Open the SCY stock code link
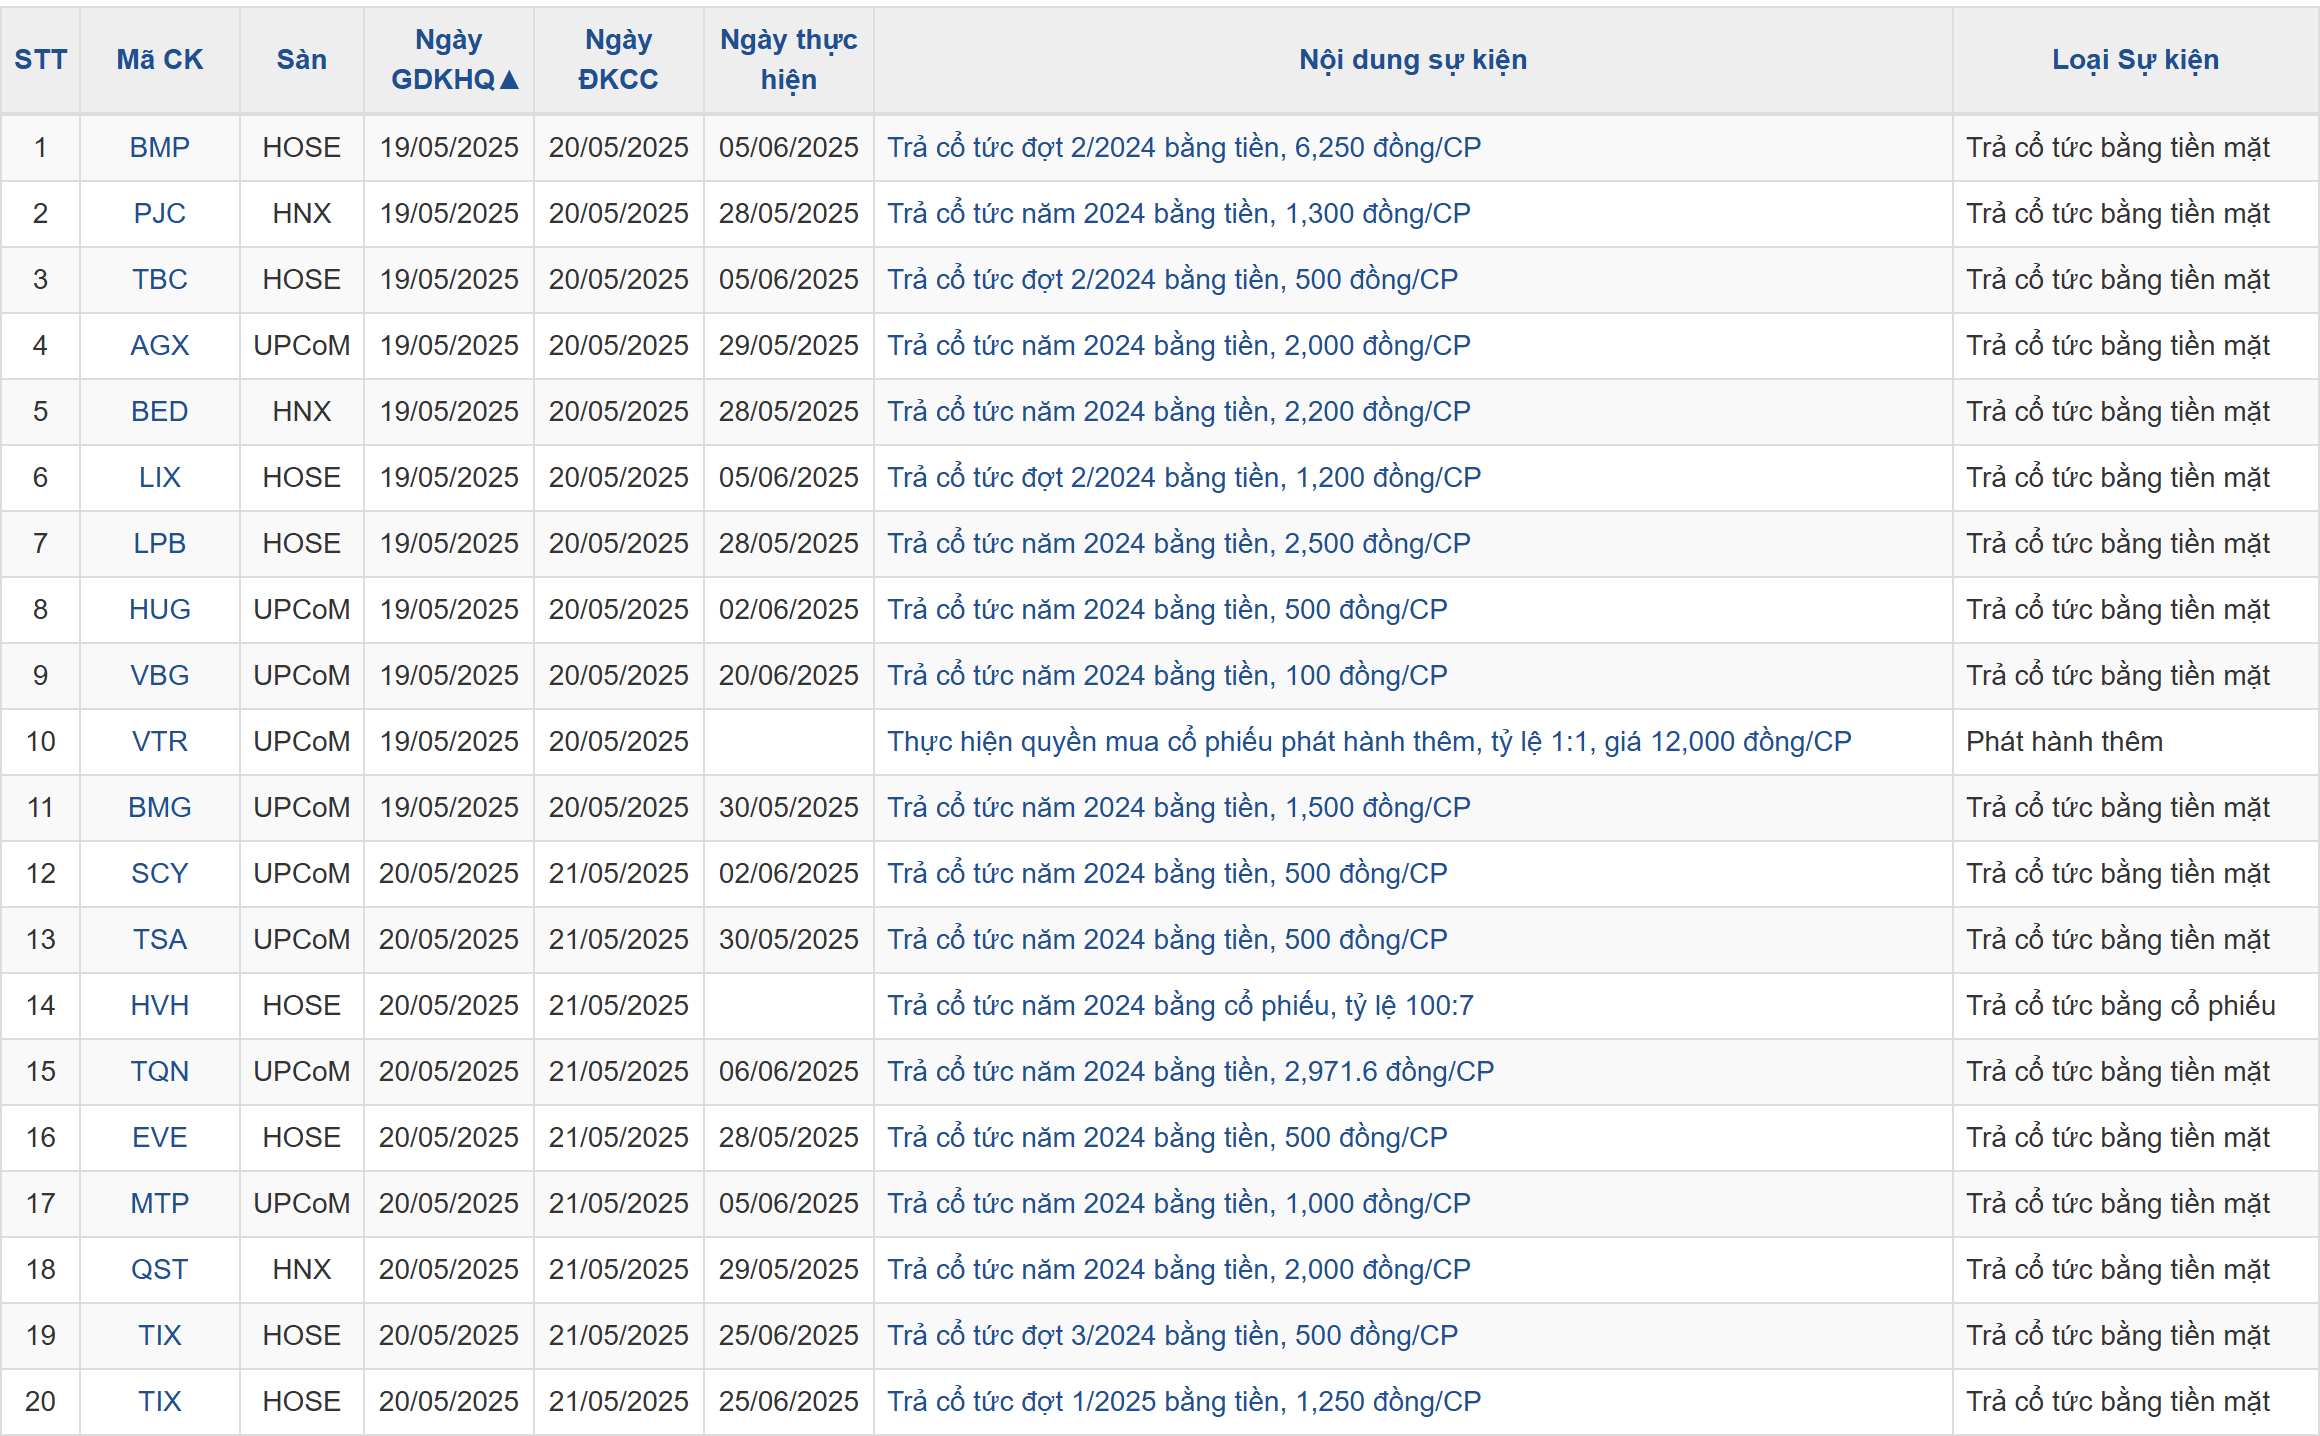2320x1436 pixels. [x=160, y=873]
